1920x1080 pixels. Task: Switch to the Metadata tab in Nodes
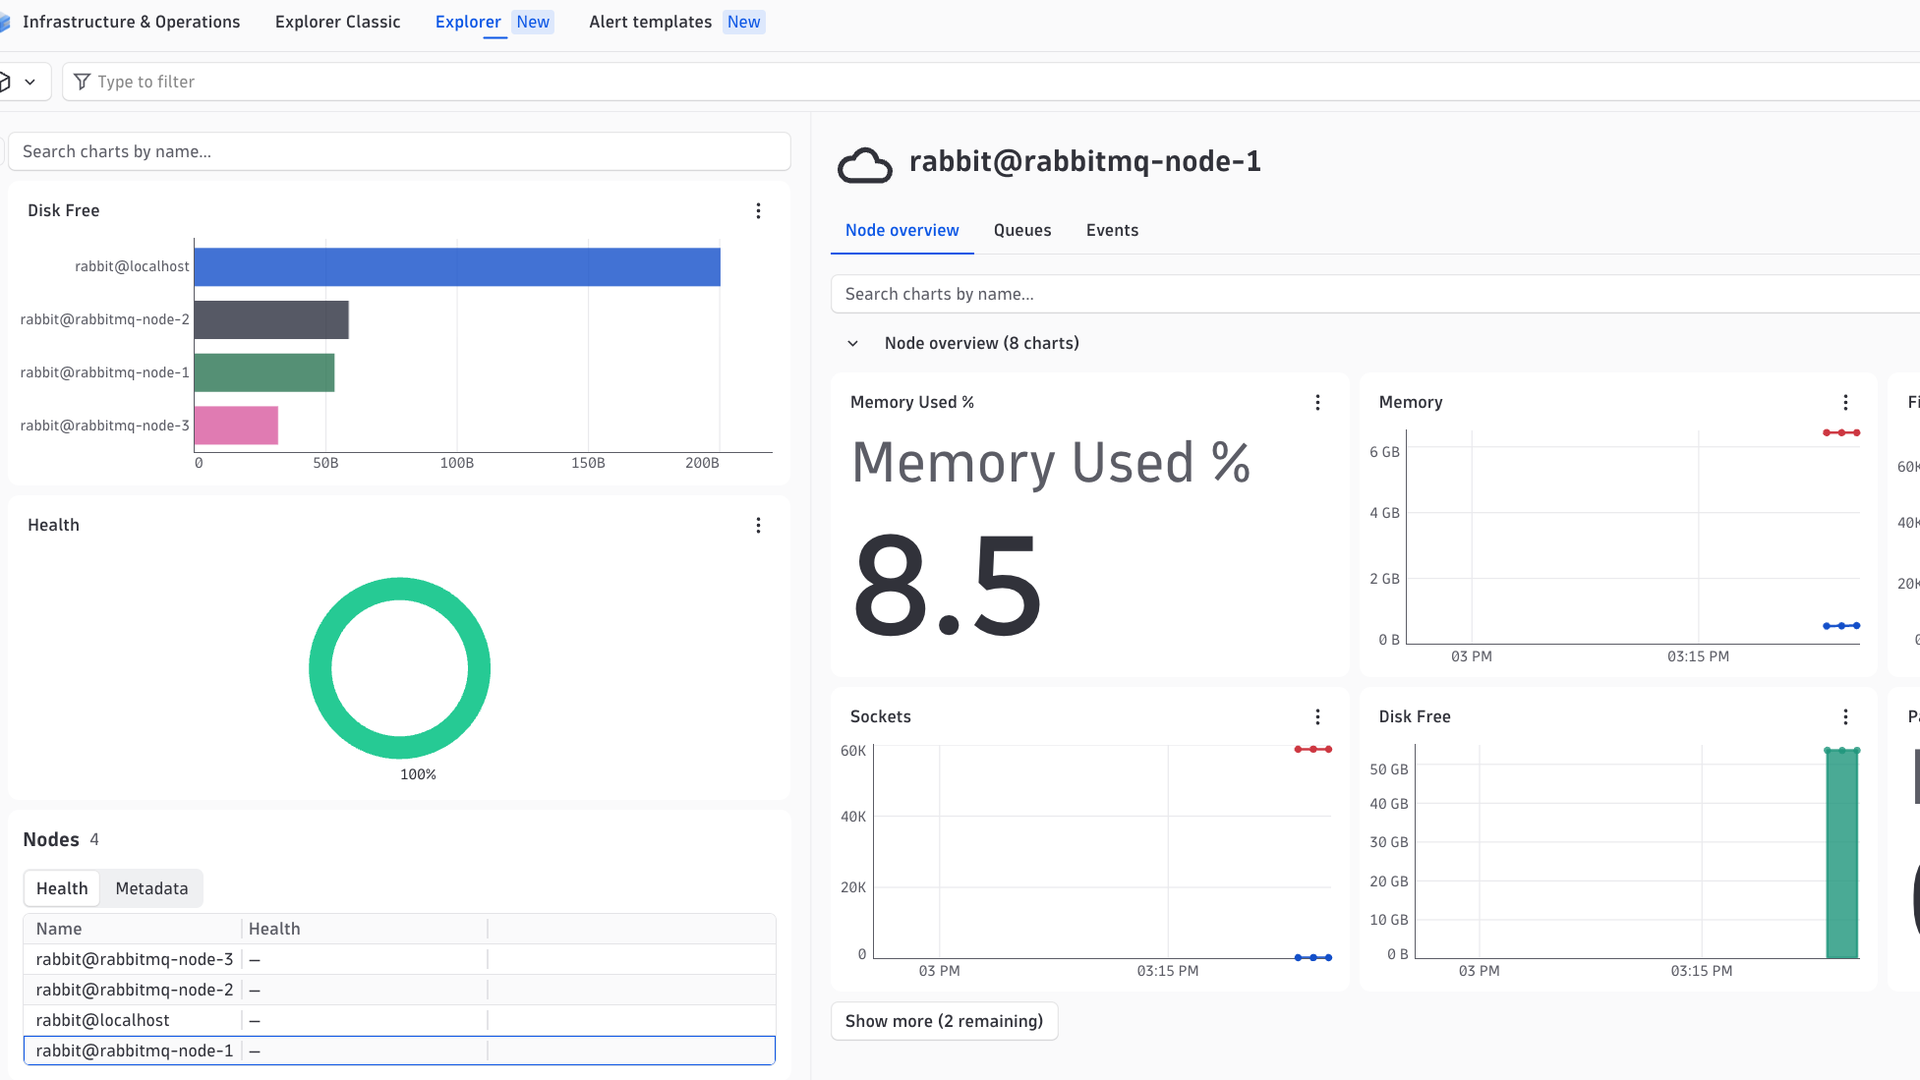coord(152,888)
